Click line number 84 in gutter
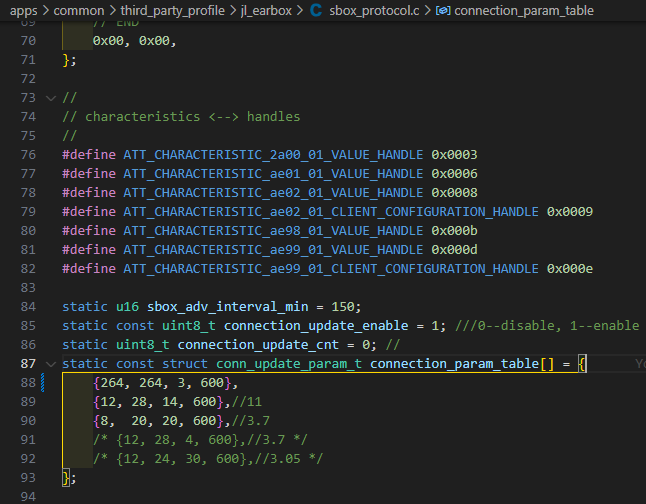This screenshot has height=504, width=646. point(28,307)
